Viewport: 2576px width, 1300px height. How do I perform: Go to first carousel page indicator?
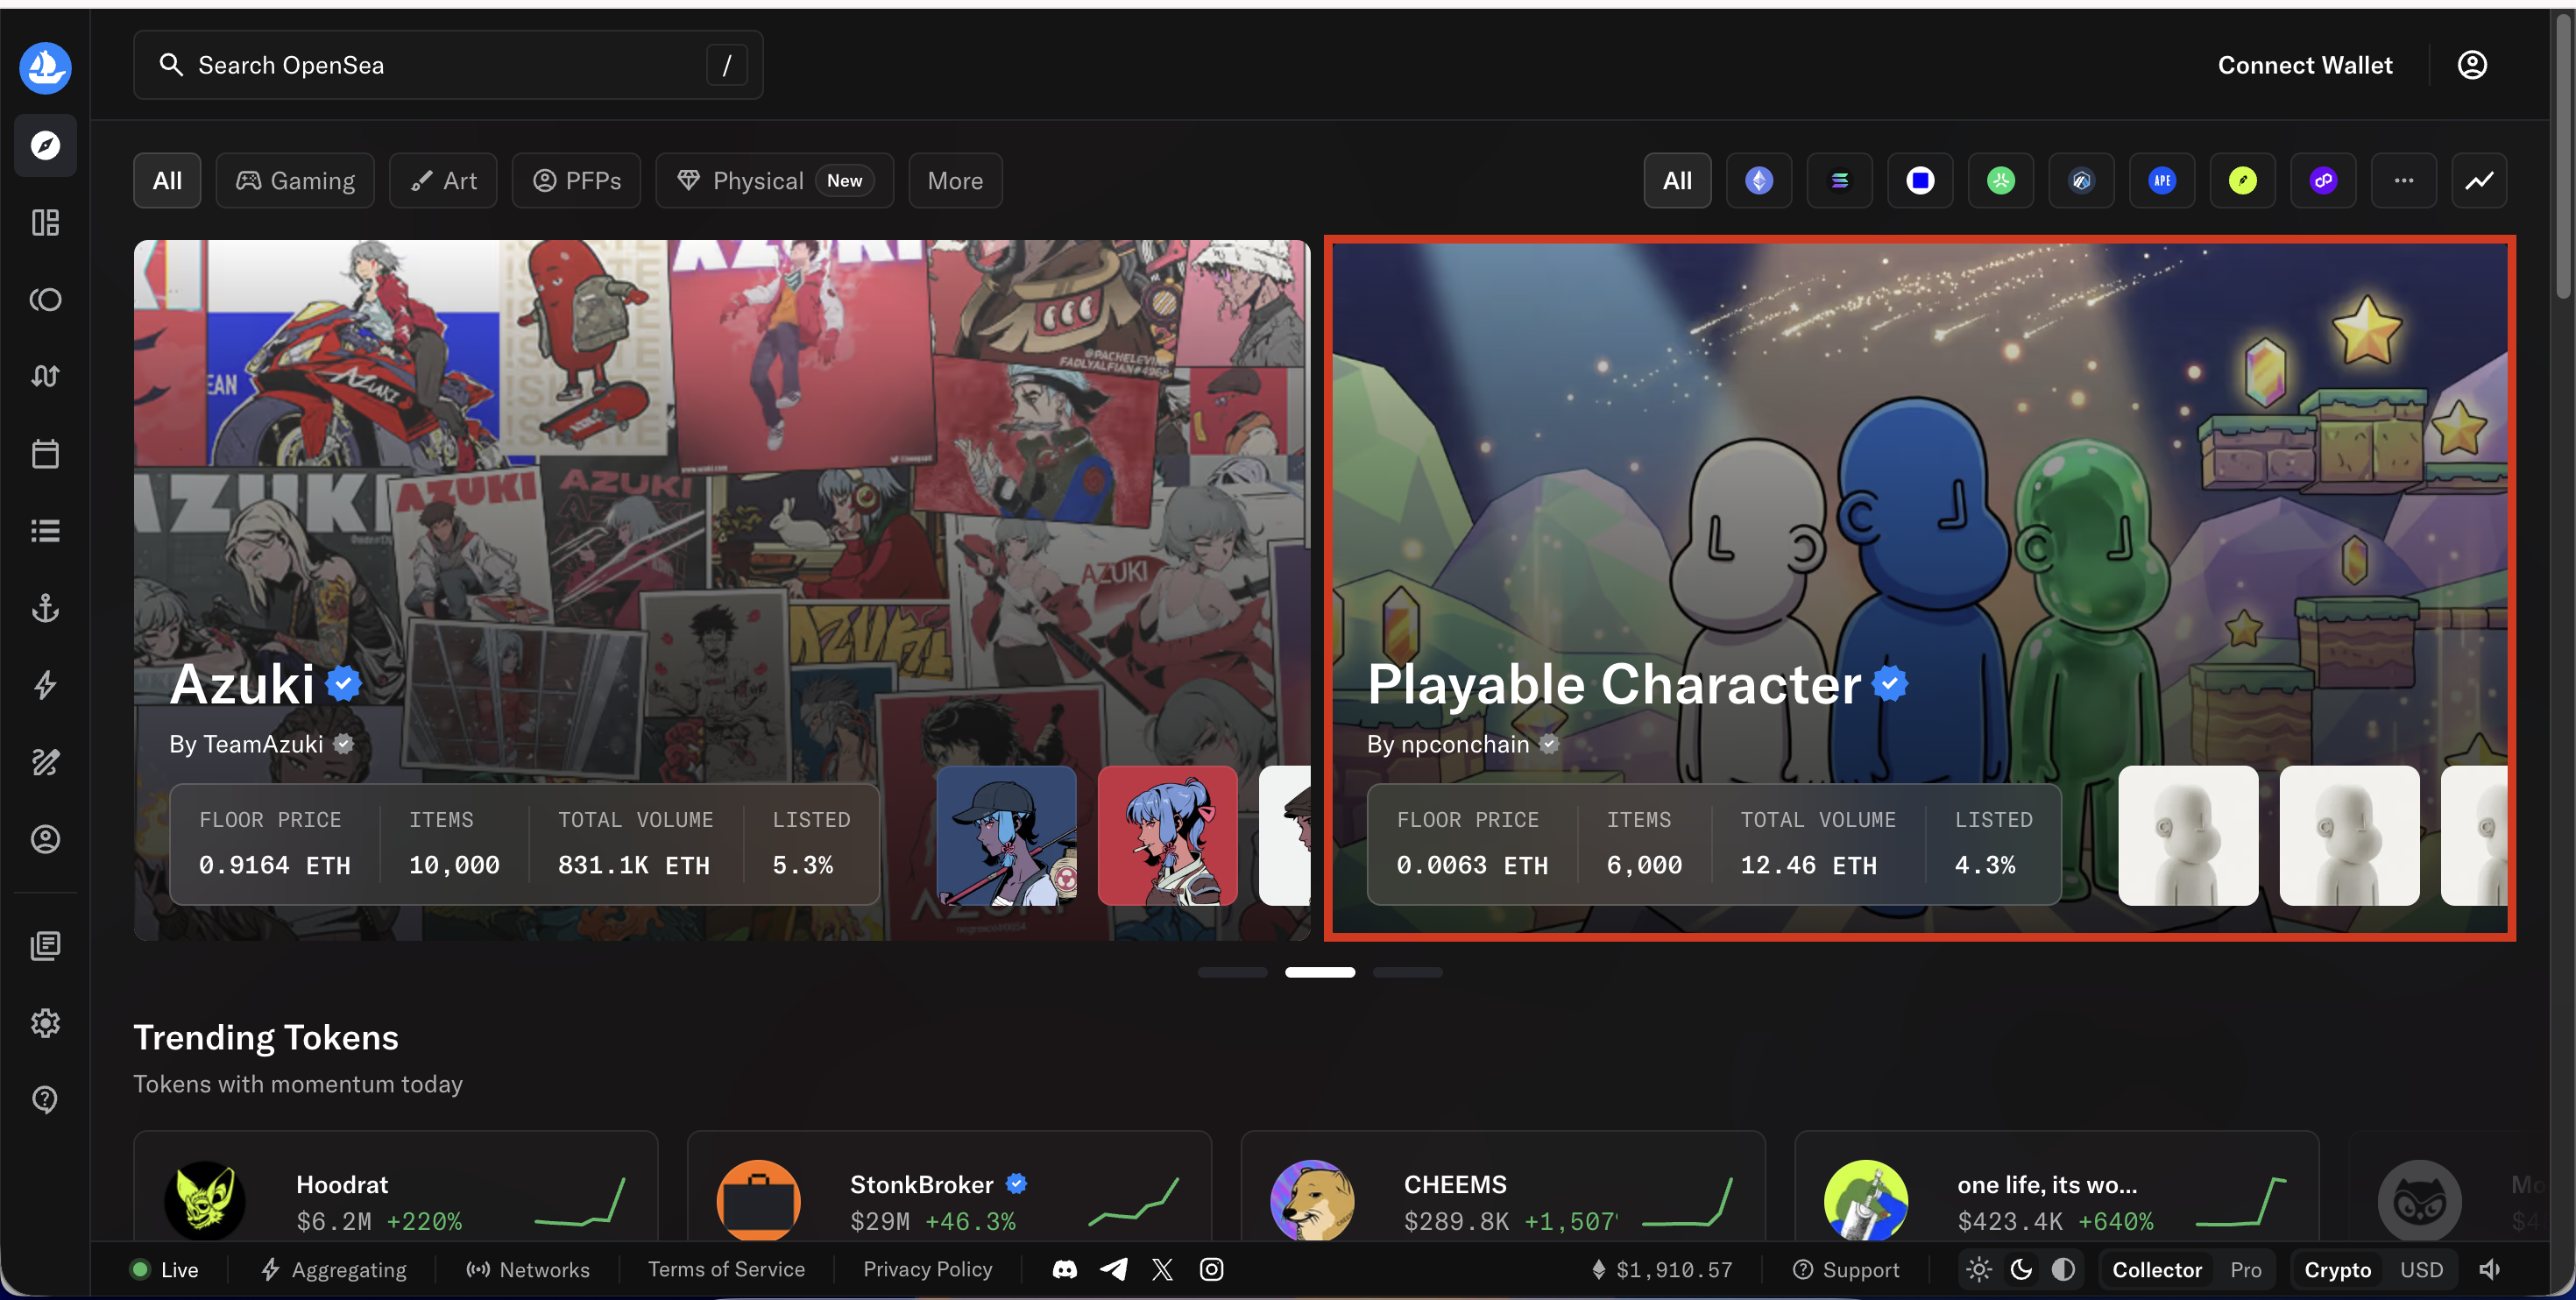click(x=1232, y=972)
